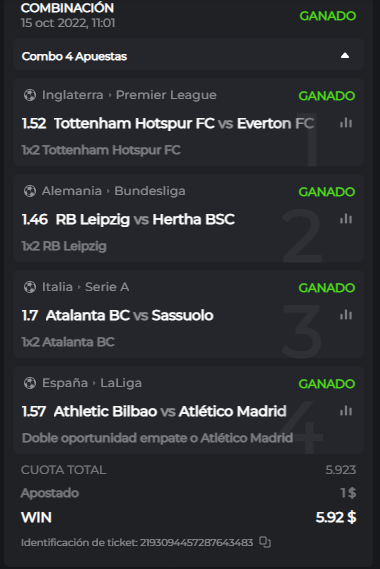Click football icon beside Inglaterra Premier League

(30, 95)
